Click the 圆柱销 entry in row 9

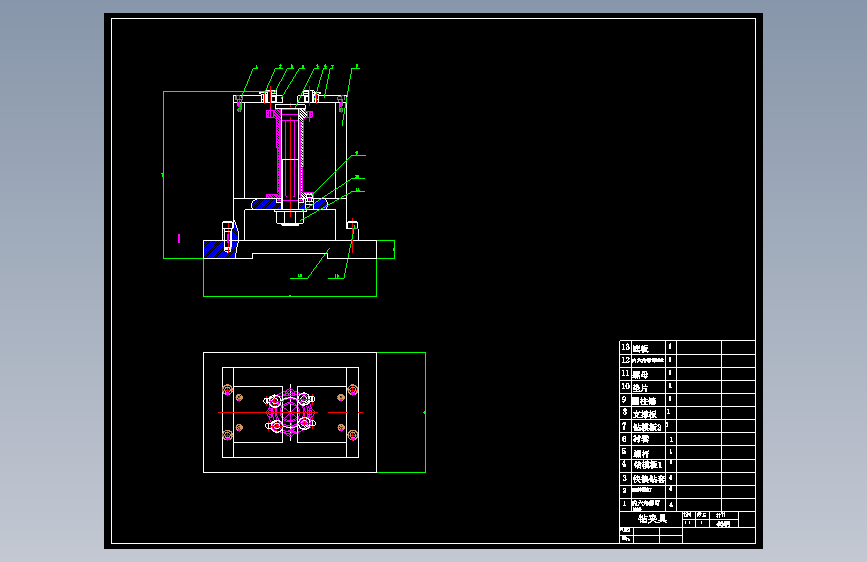coord(644,400)
